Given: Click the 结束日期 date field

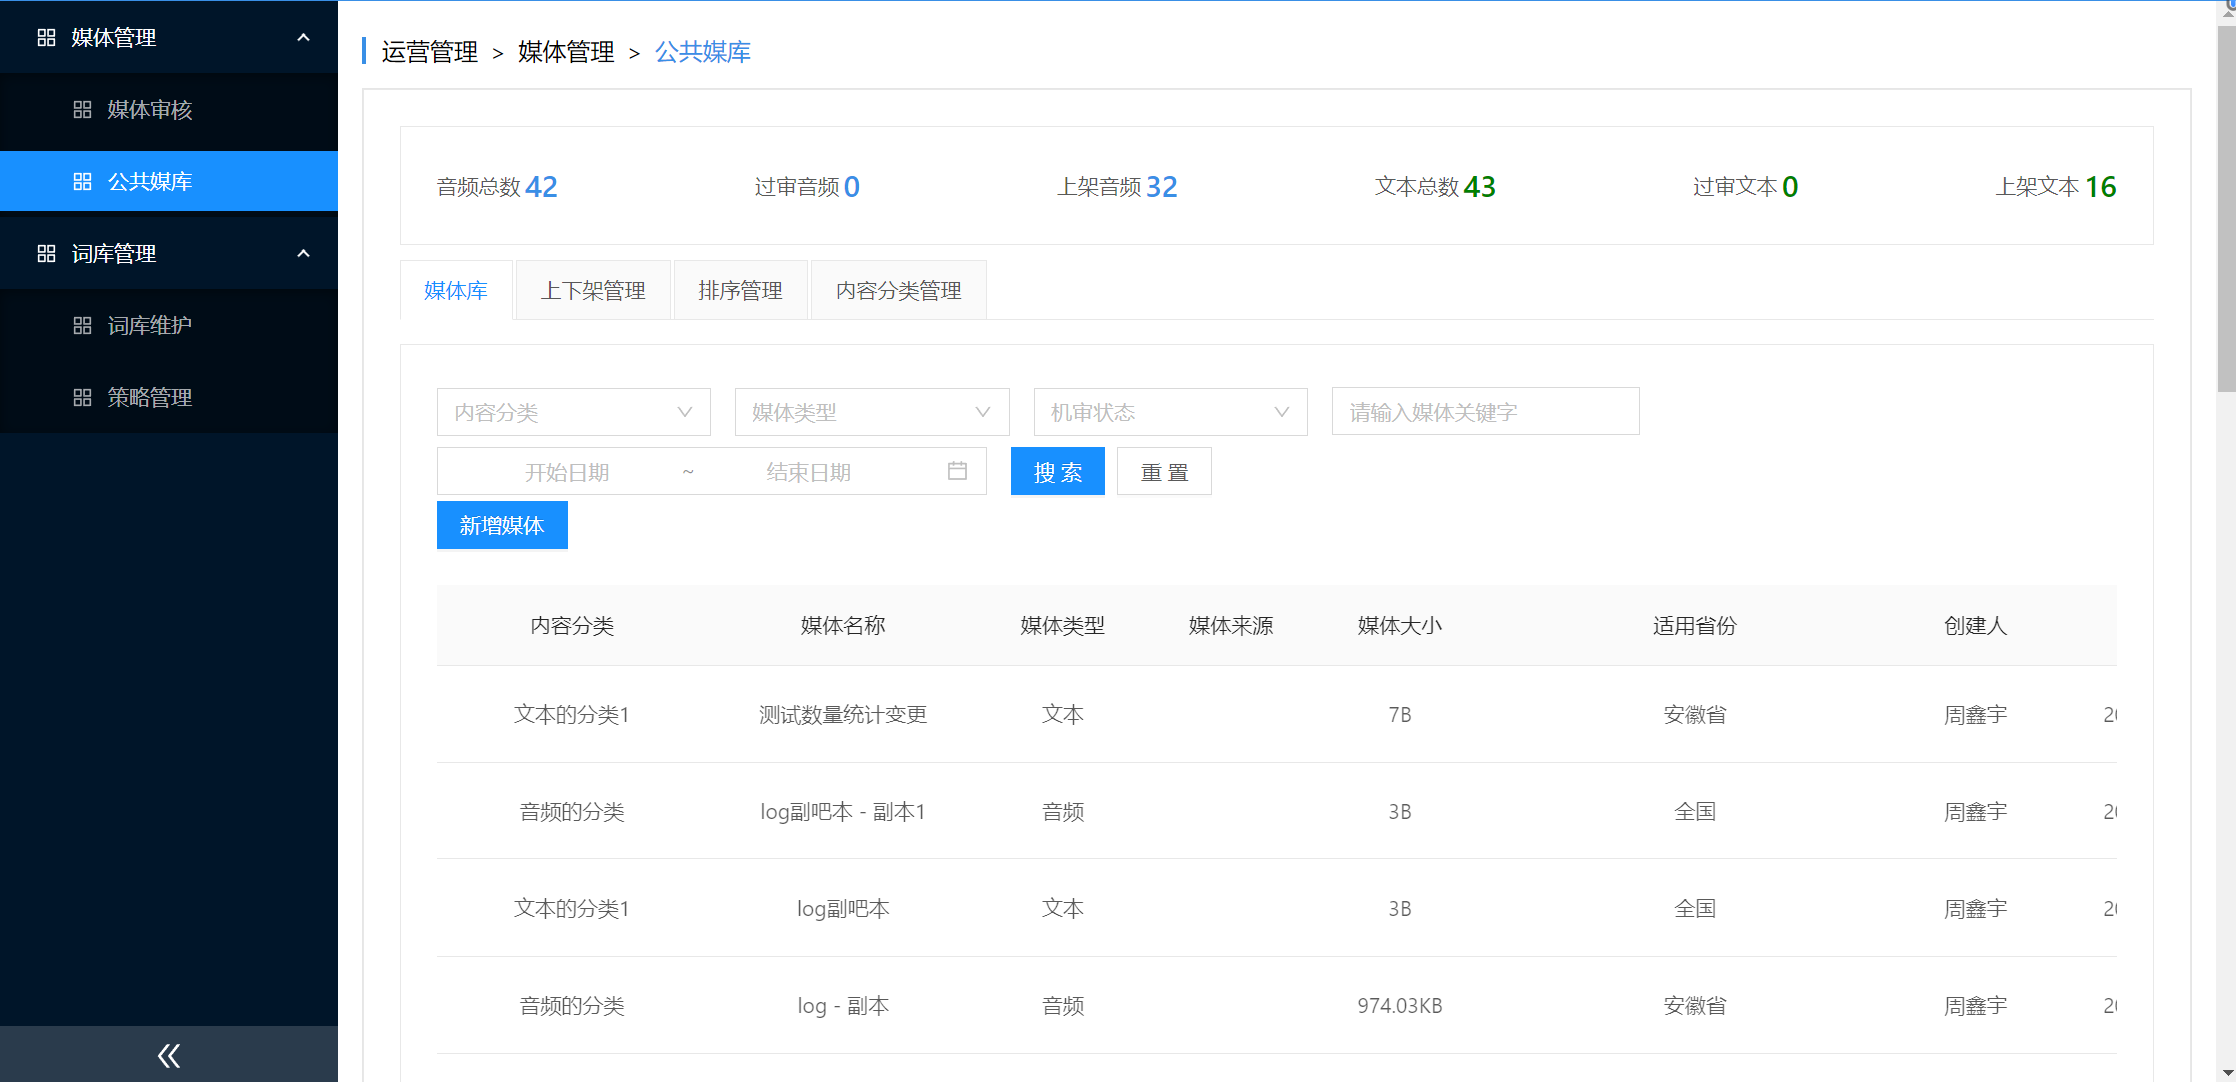Looking at the screenshot, I should point(809,472).
